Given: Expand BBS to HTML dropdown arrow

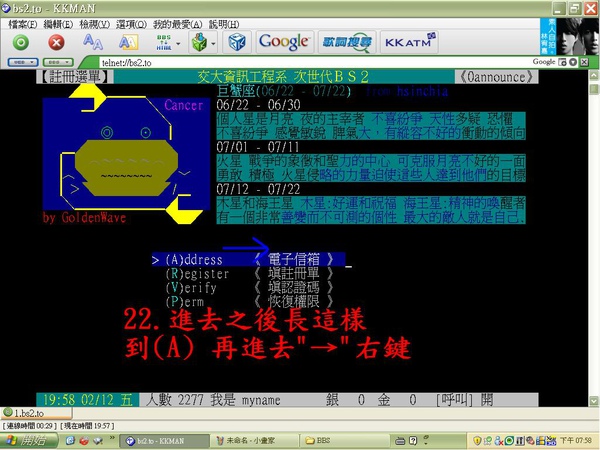Looking at the screenshot, I should click(x=178, y=44).
